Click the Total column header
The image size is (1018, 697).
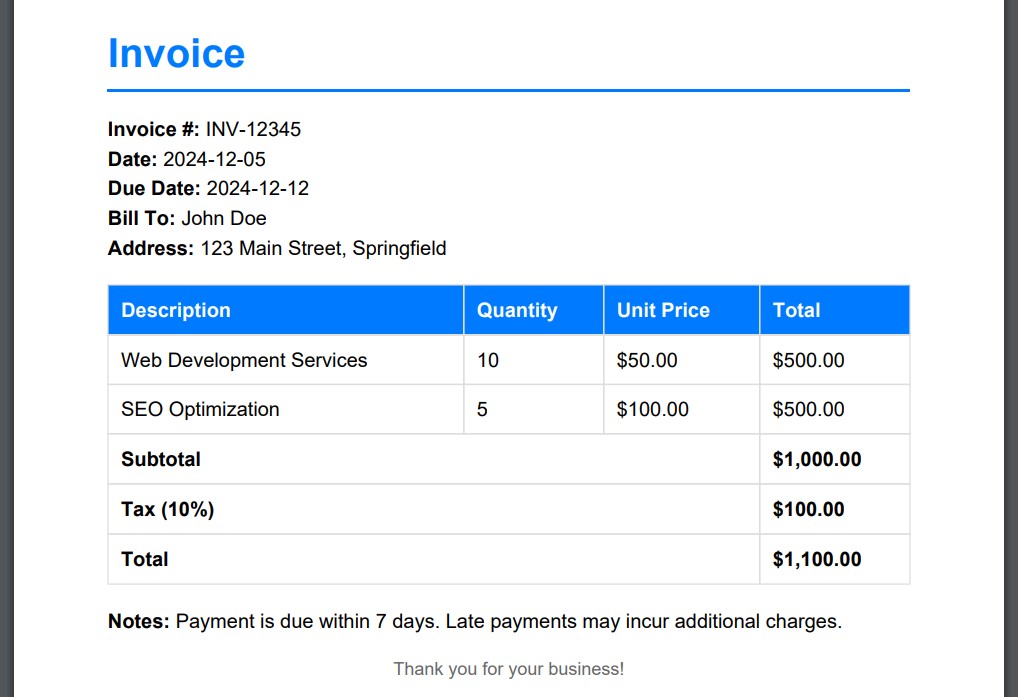tap(835, 310)
